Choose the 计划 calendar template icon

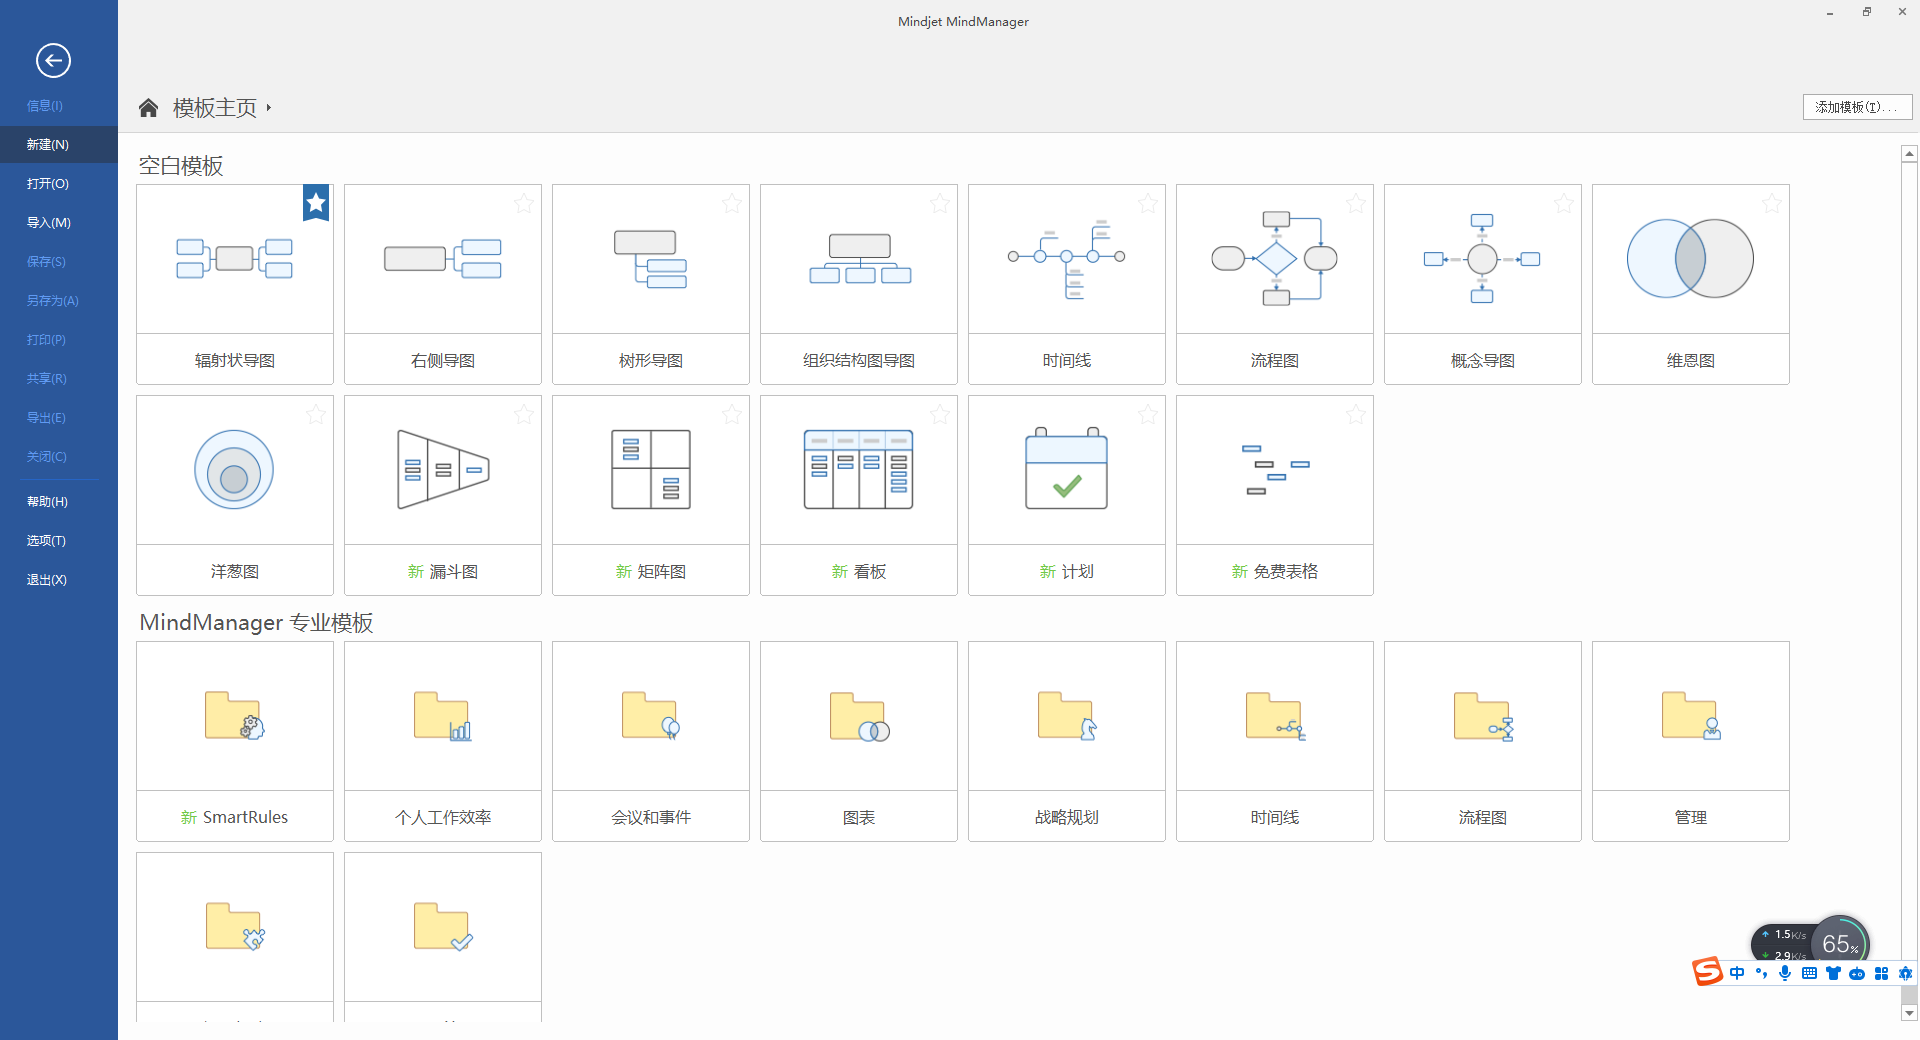pos(1067,468)
